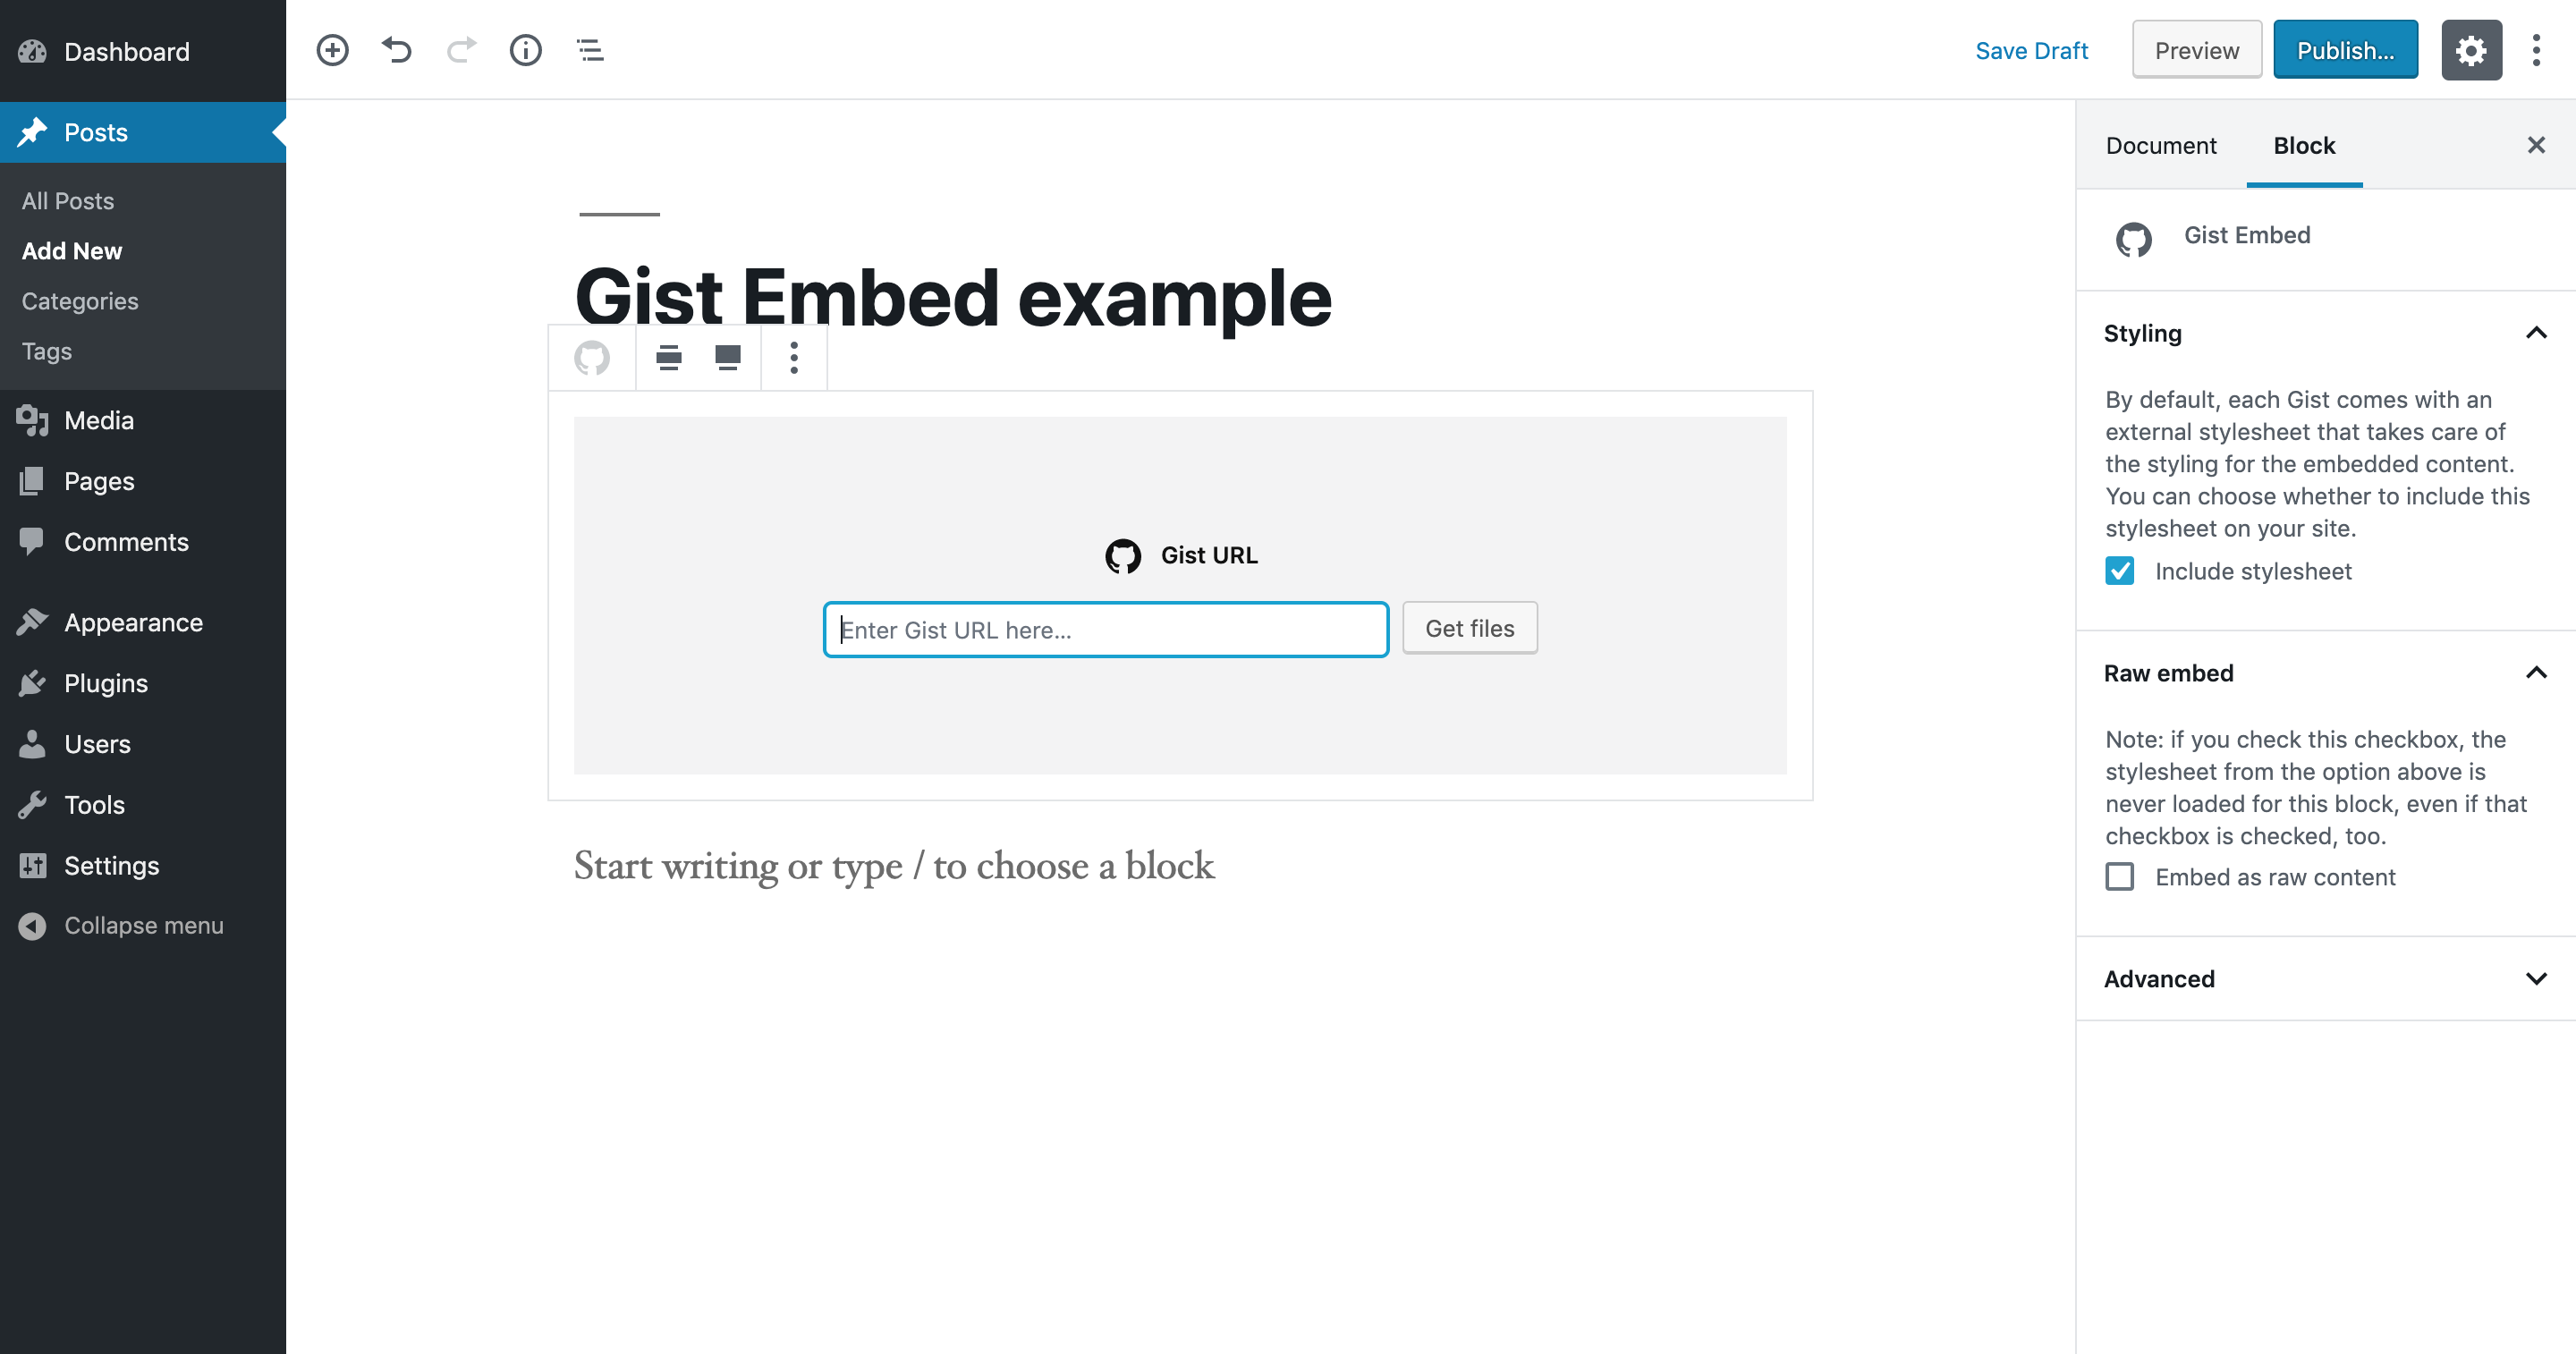This screenshot has height=1354, width=2576.
Task: Open the Plugins menu in sidebar
Action: click(106, 684)
